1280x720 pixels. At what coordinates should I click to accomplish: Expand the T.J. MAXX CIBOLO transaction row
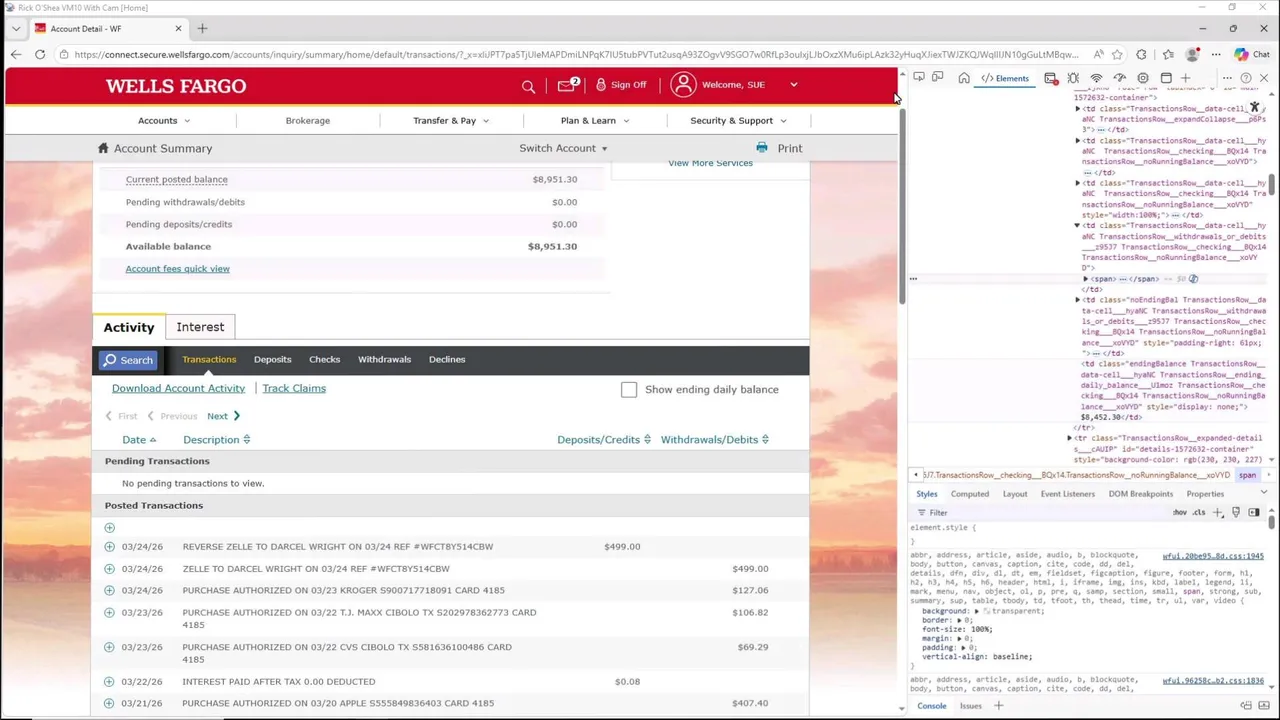[x=109, y=613]
